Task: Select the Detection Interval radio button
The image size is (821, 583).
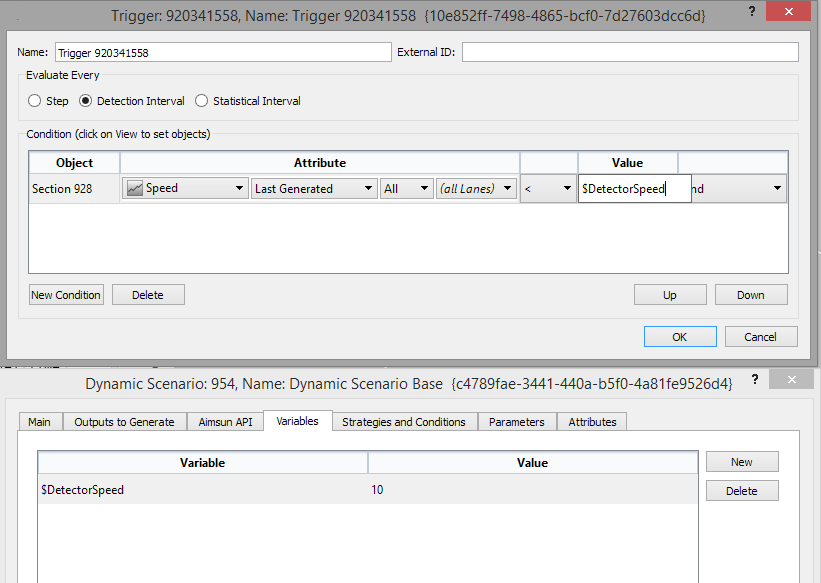Action: click(87, 100)
